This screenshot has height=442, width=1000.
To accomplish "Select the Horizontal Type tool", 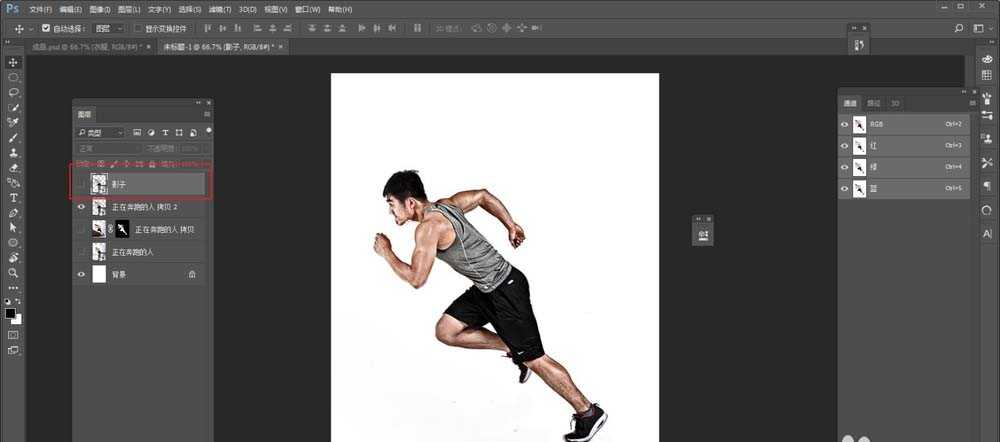I will coord(14,198).
